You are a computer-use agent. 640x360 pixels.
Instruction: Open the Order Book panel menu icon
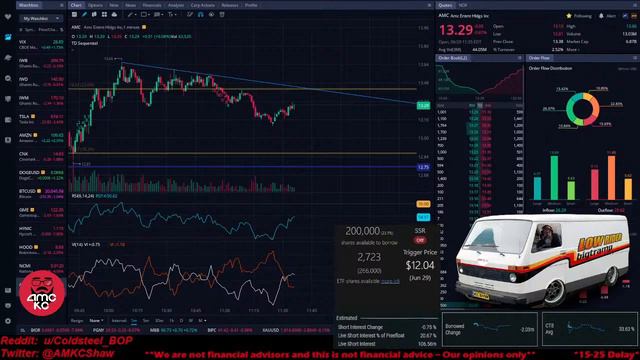[520, 58]
